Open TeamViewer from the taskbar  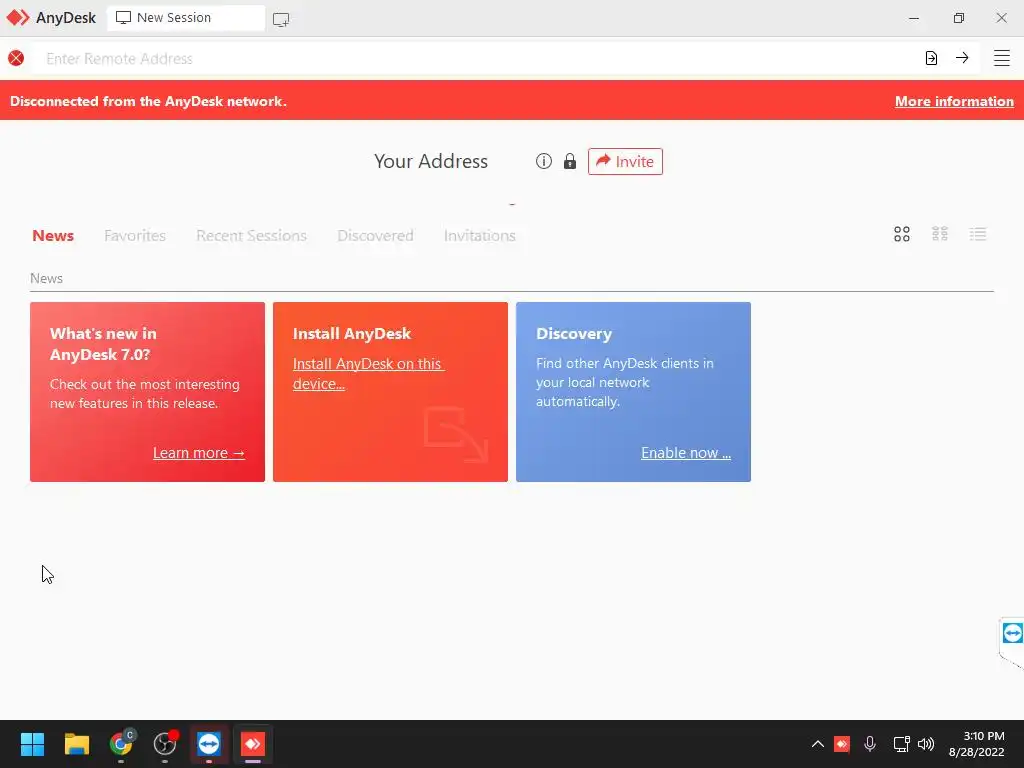[x=209, y=744]
